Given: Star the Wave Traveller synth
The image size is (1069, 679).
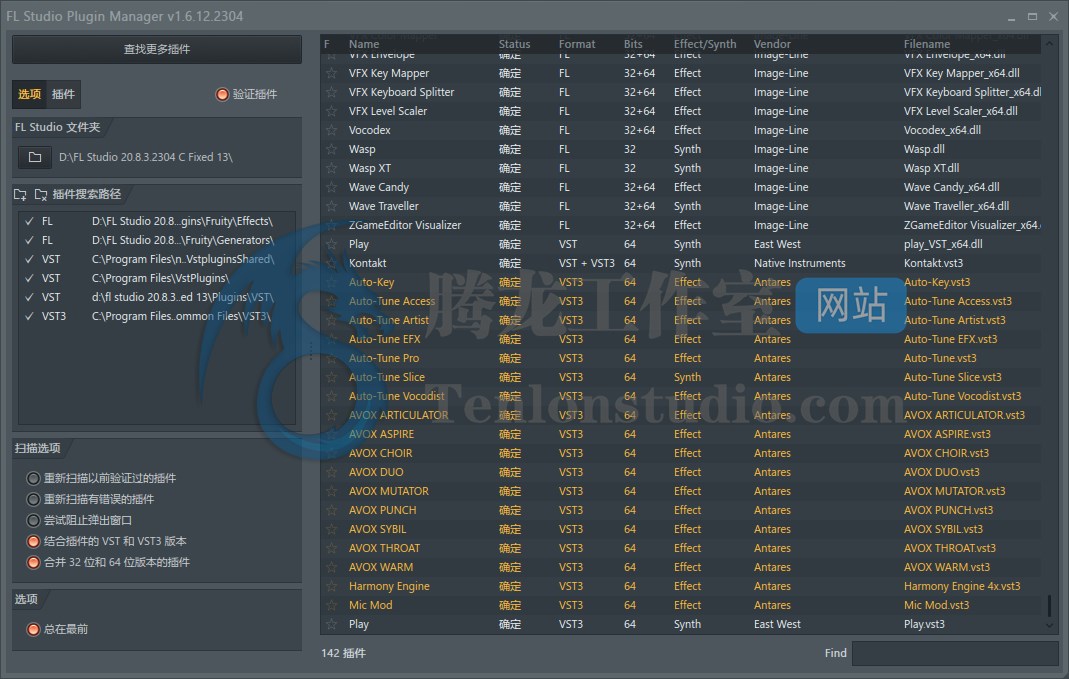Looking at the screenshot, I should point(331,206).
